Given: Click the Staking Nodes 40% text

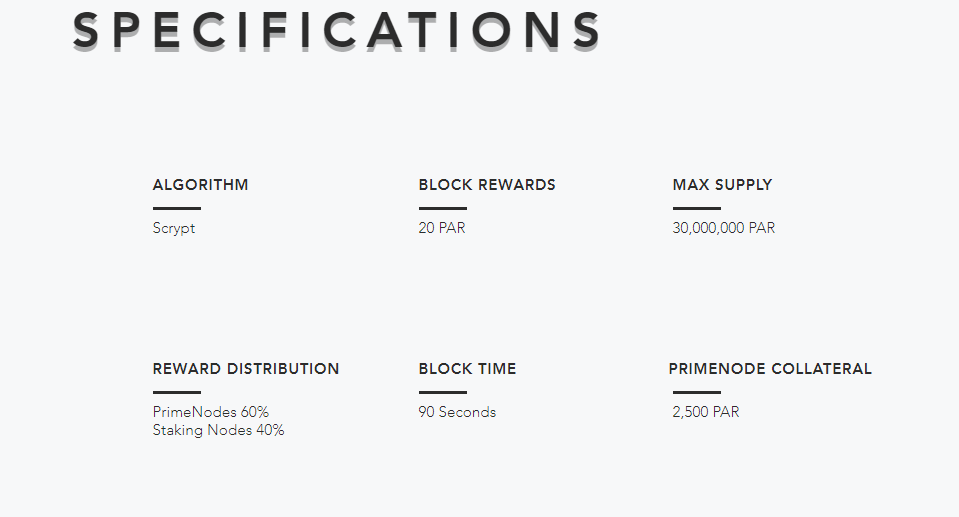Looking at the screenshot, I should point(218,430).
